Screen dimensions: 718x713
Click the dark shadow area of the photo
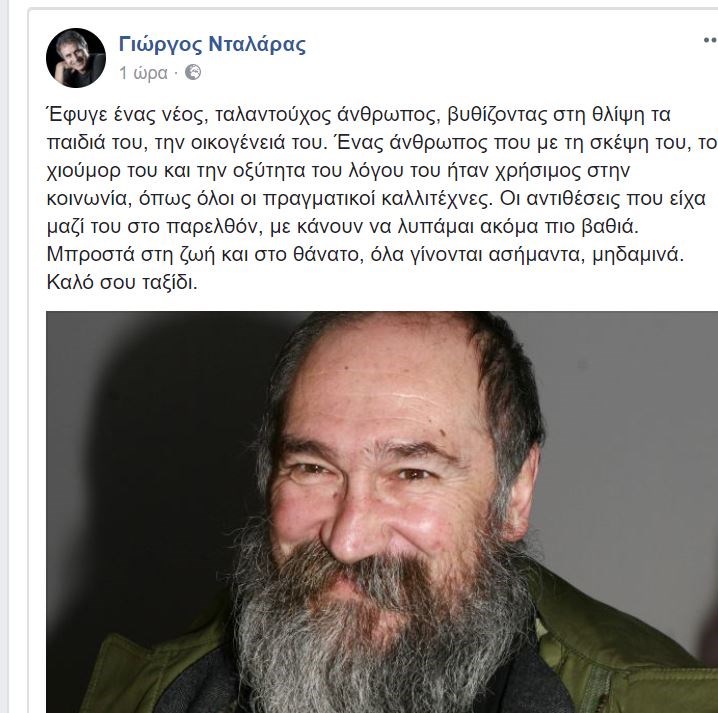(151, 458)
